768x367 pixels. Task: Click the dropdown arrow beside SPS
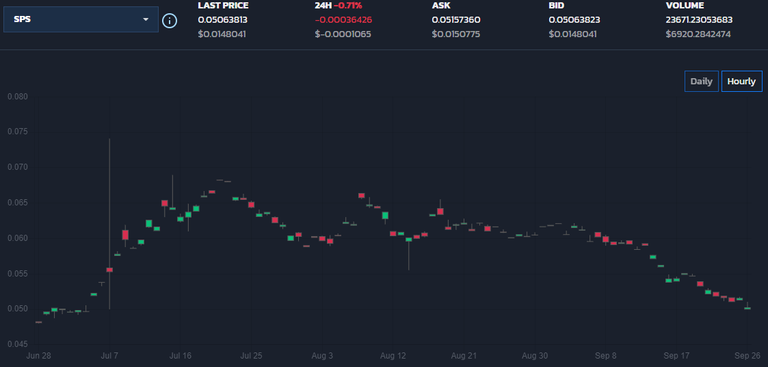[x=145, y=20]
